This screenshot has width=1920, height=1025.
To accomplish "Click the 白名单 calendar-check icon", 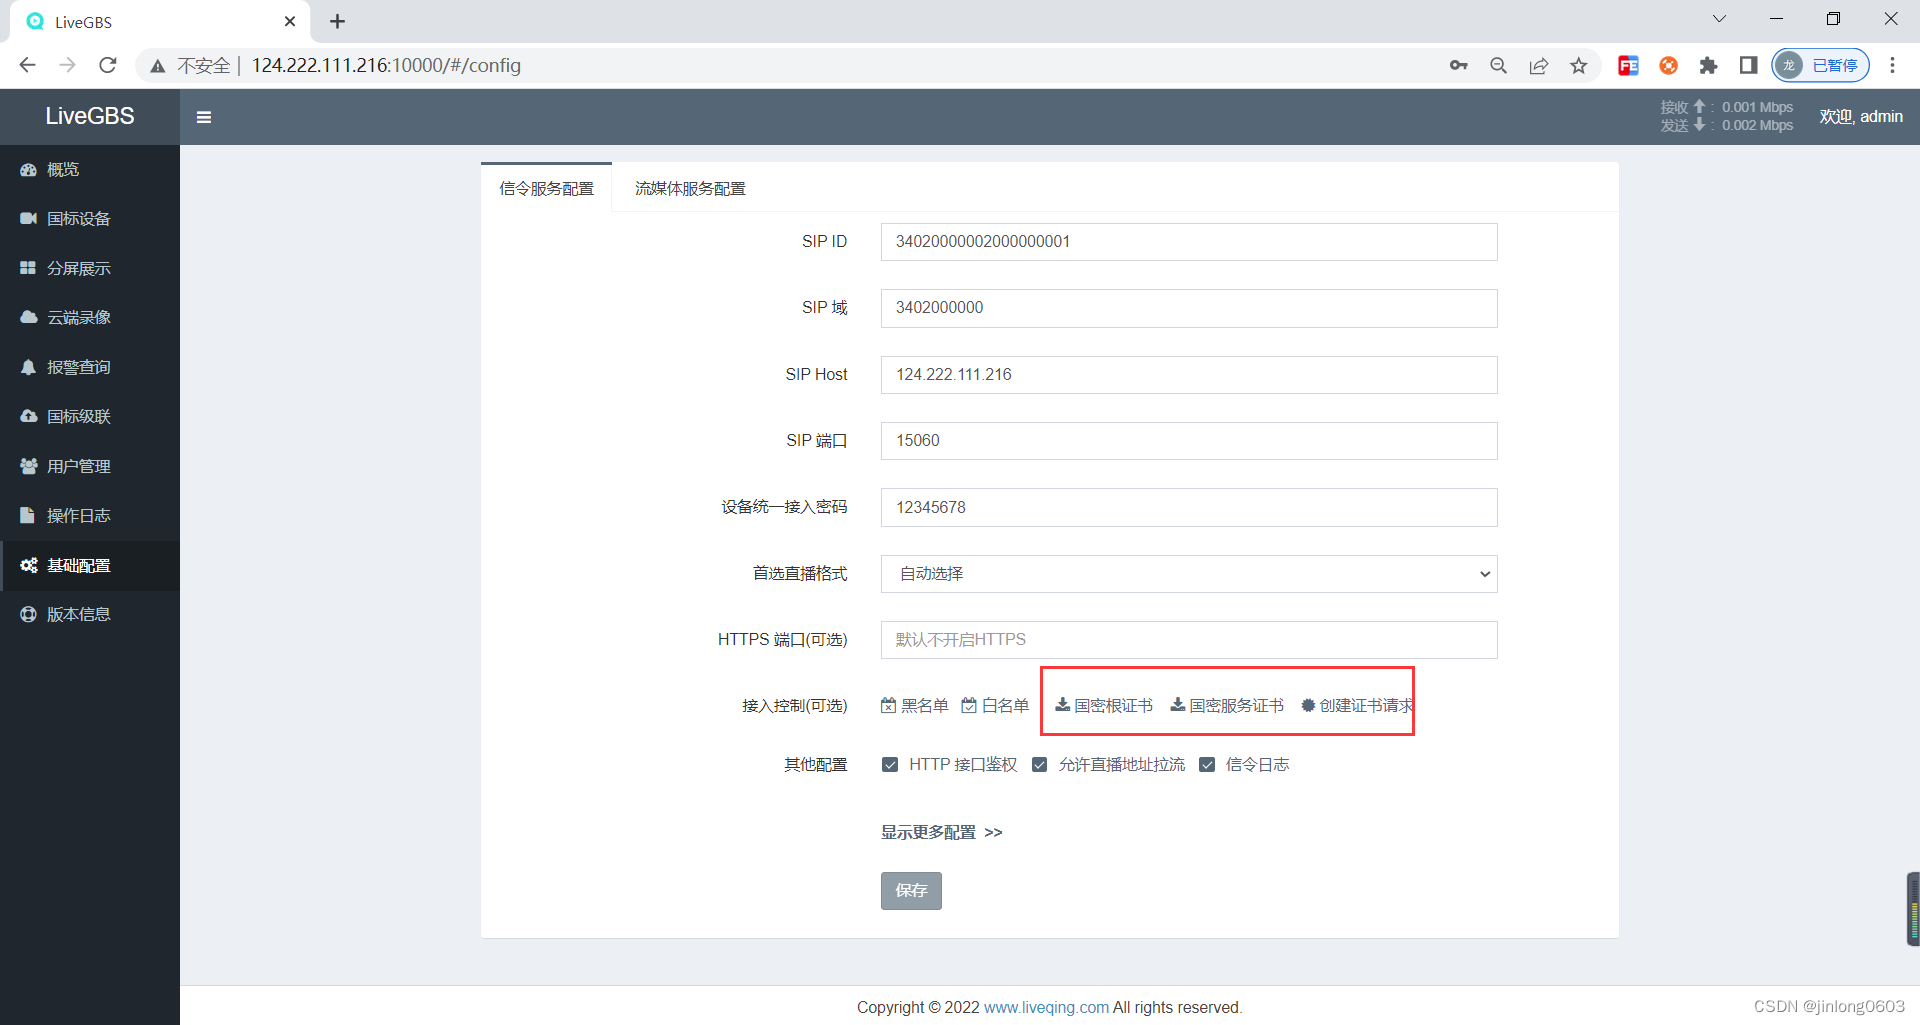I will (969, 706).
